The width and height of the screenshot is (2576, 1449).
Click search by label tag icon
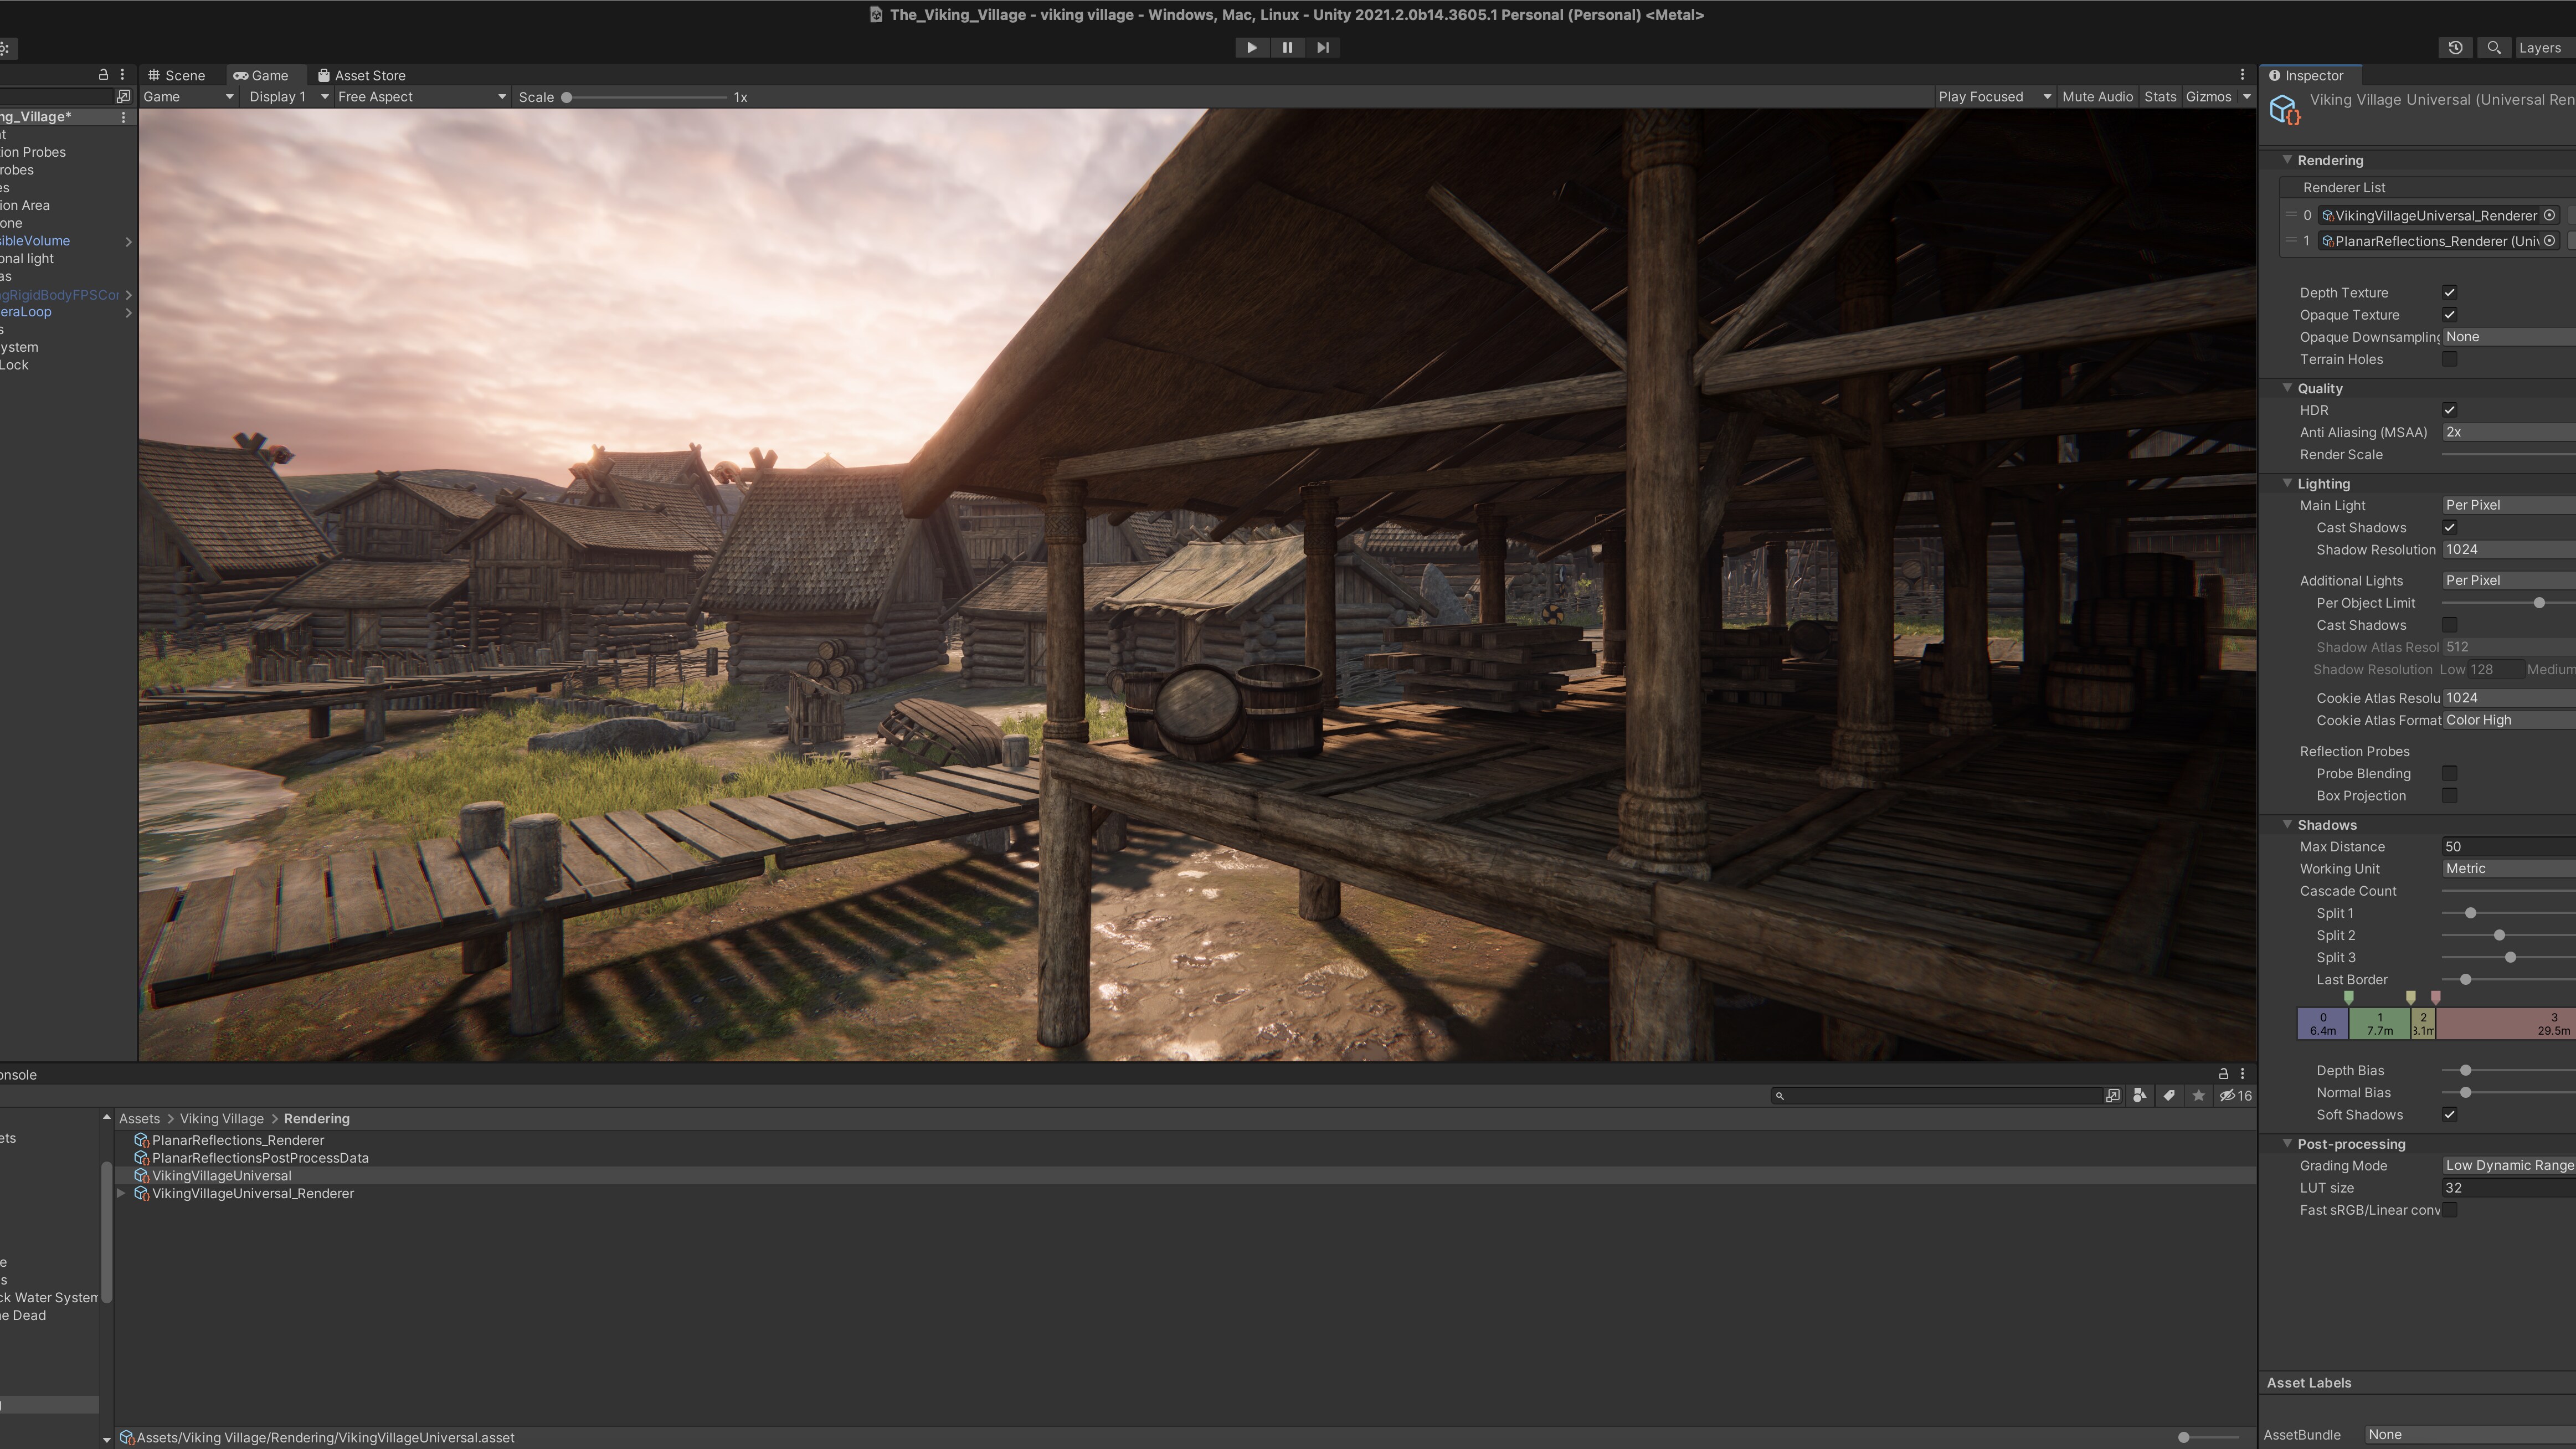tap(2169, 1096)
